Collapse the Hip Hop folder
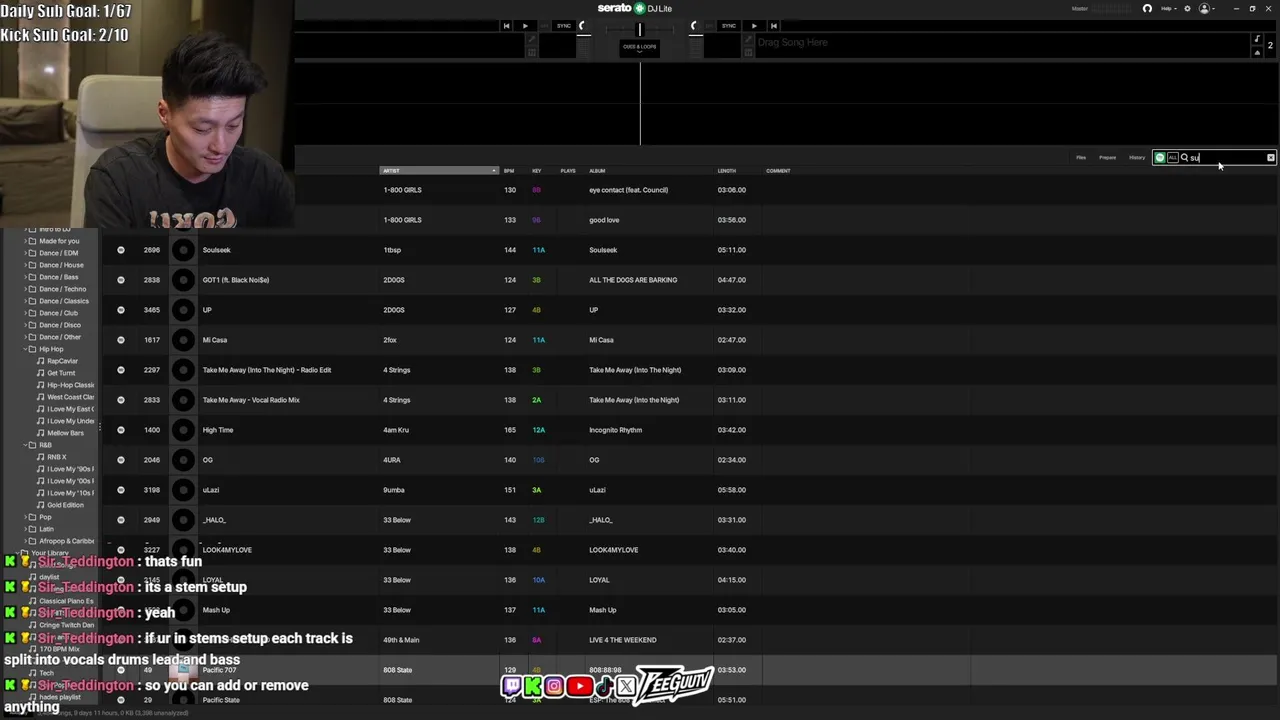 25,349
